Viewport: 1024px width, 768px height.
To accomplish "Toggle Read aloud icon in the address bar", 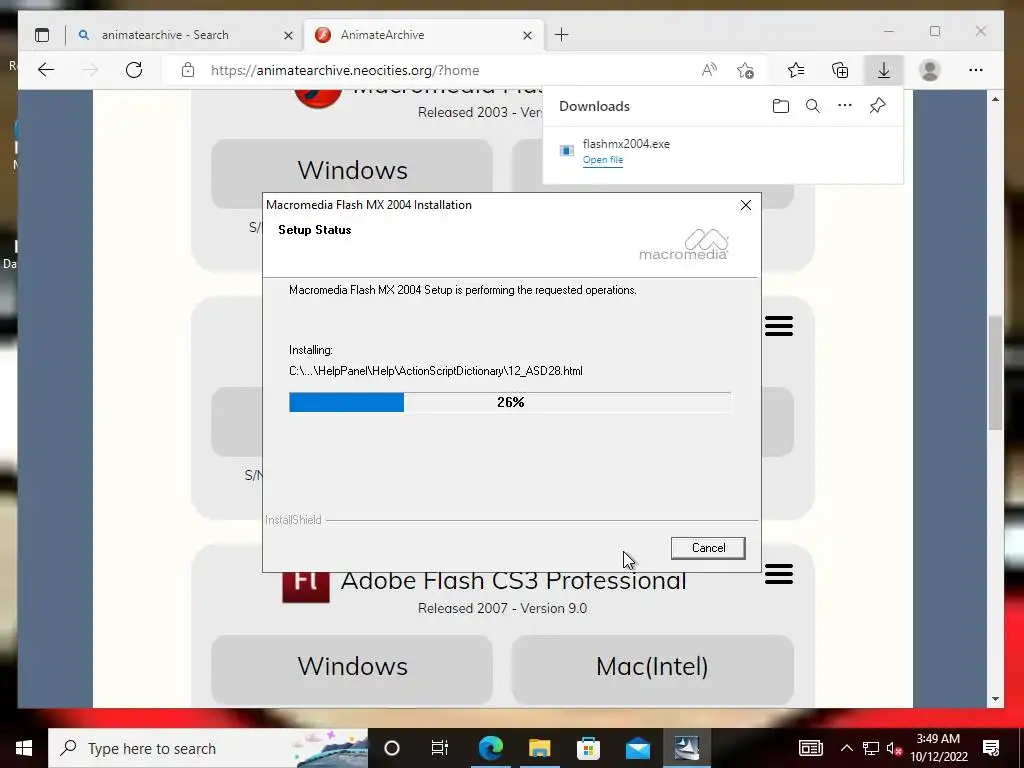I will click(x=709, y=70).
